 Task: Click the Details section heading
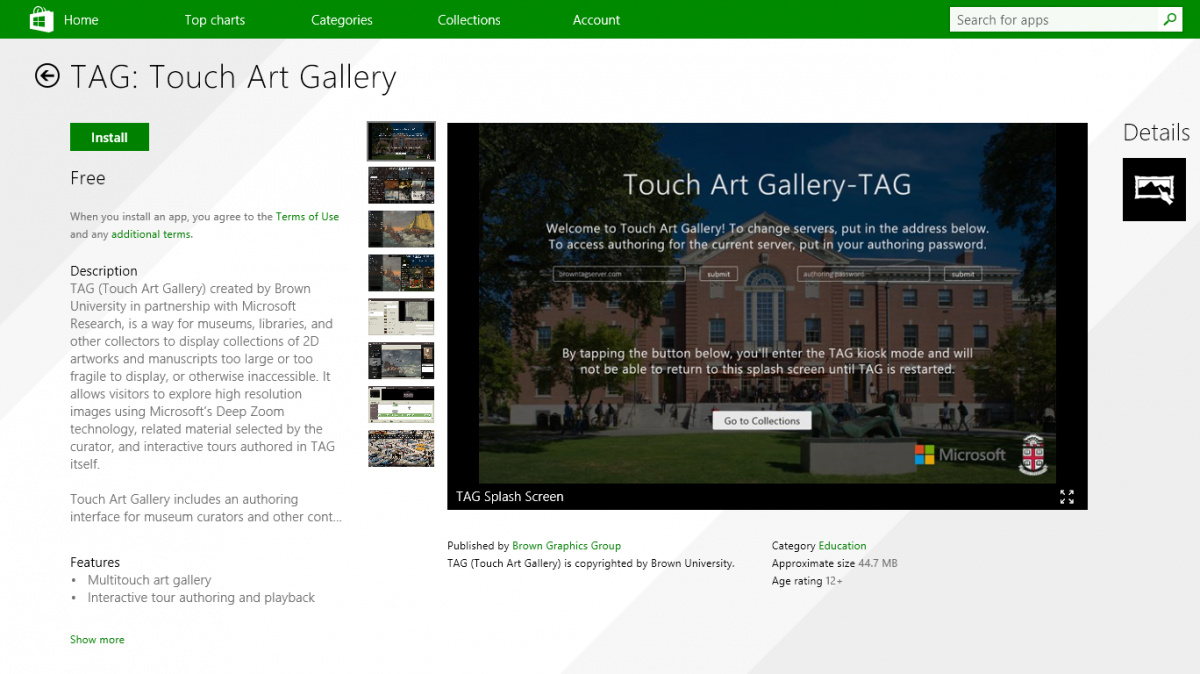[1156, 133]
